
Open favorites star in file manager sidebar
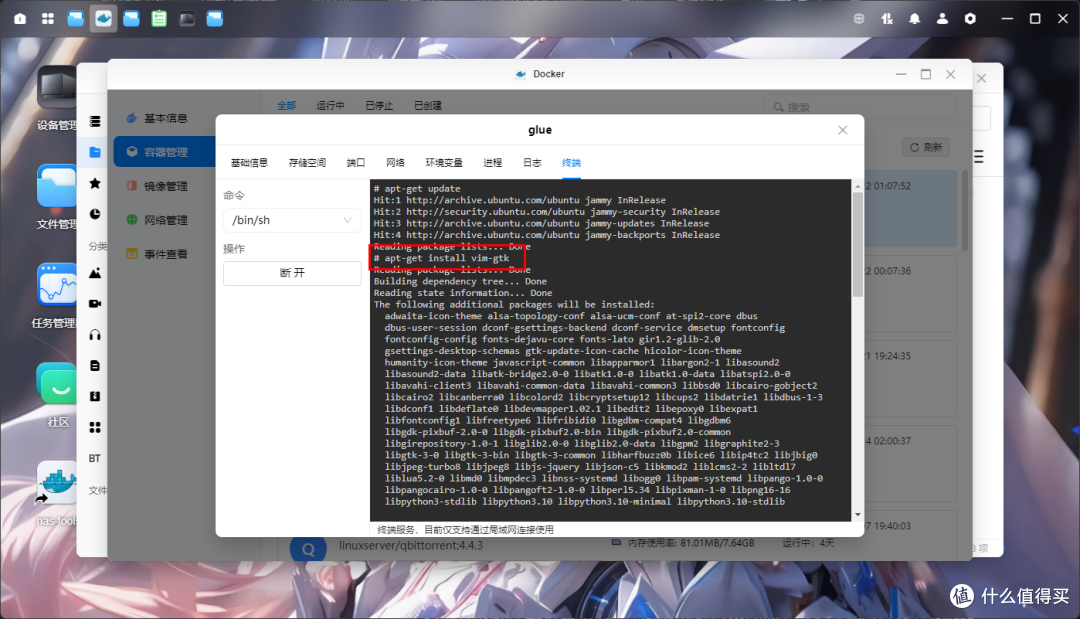click(x=95, y=183)
